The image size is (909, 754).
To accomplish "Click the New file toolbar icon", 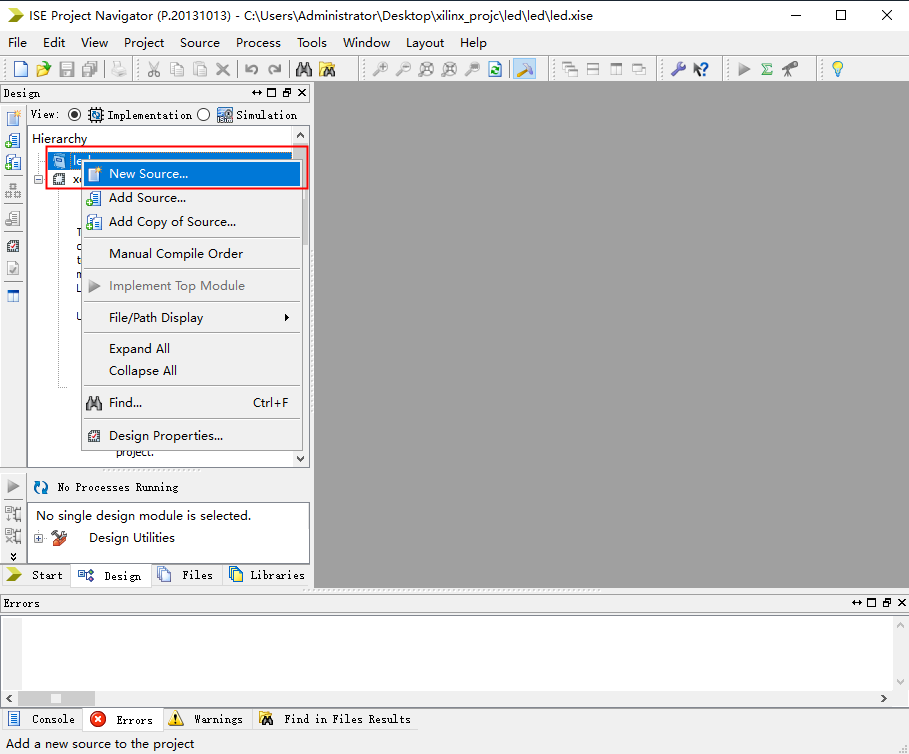I will click(x=21, y=69).
